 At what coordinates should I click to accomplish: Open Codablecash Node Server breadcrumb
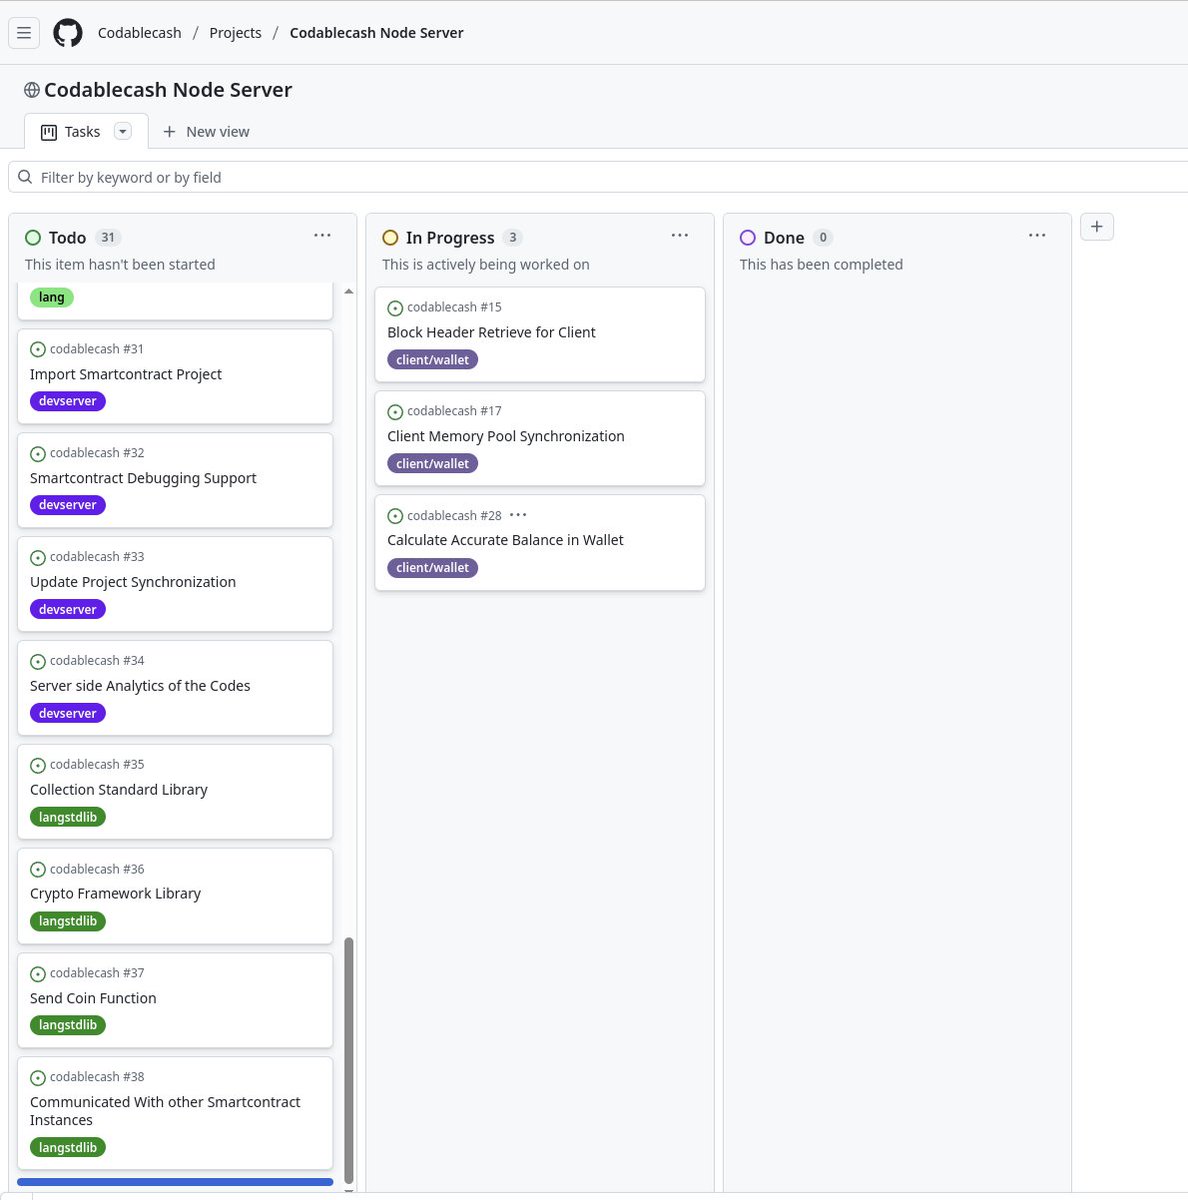tap(377, 33)
